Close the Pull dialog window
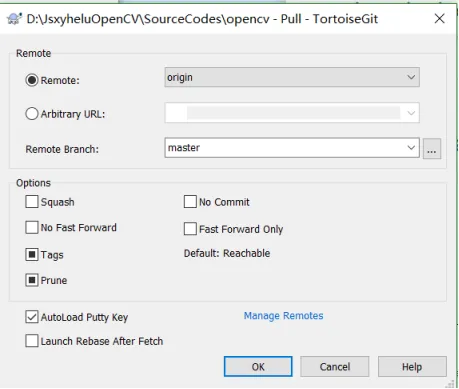 (x=440, y=19)
